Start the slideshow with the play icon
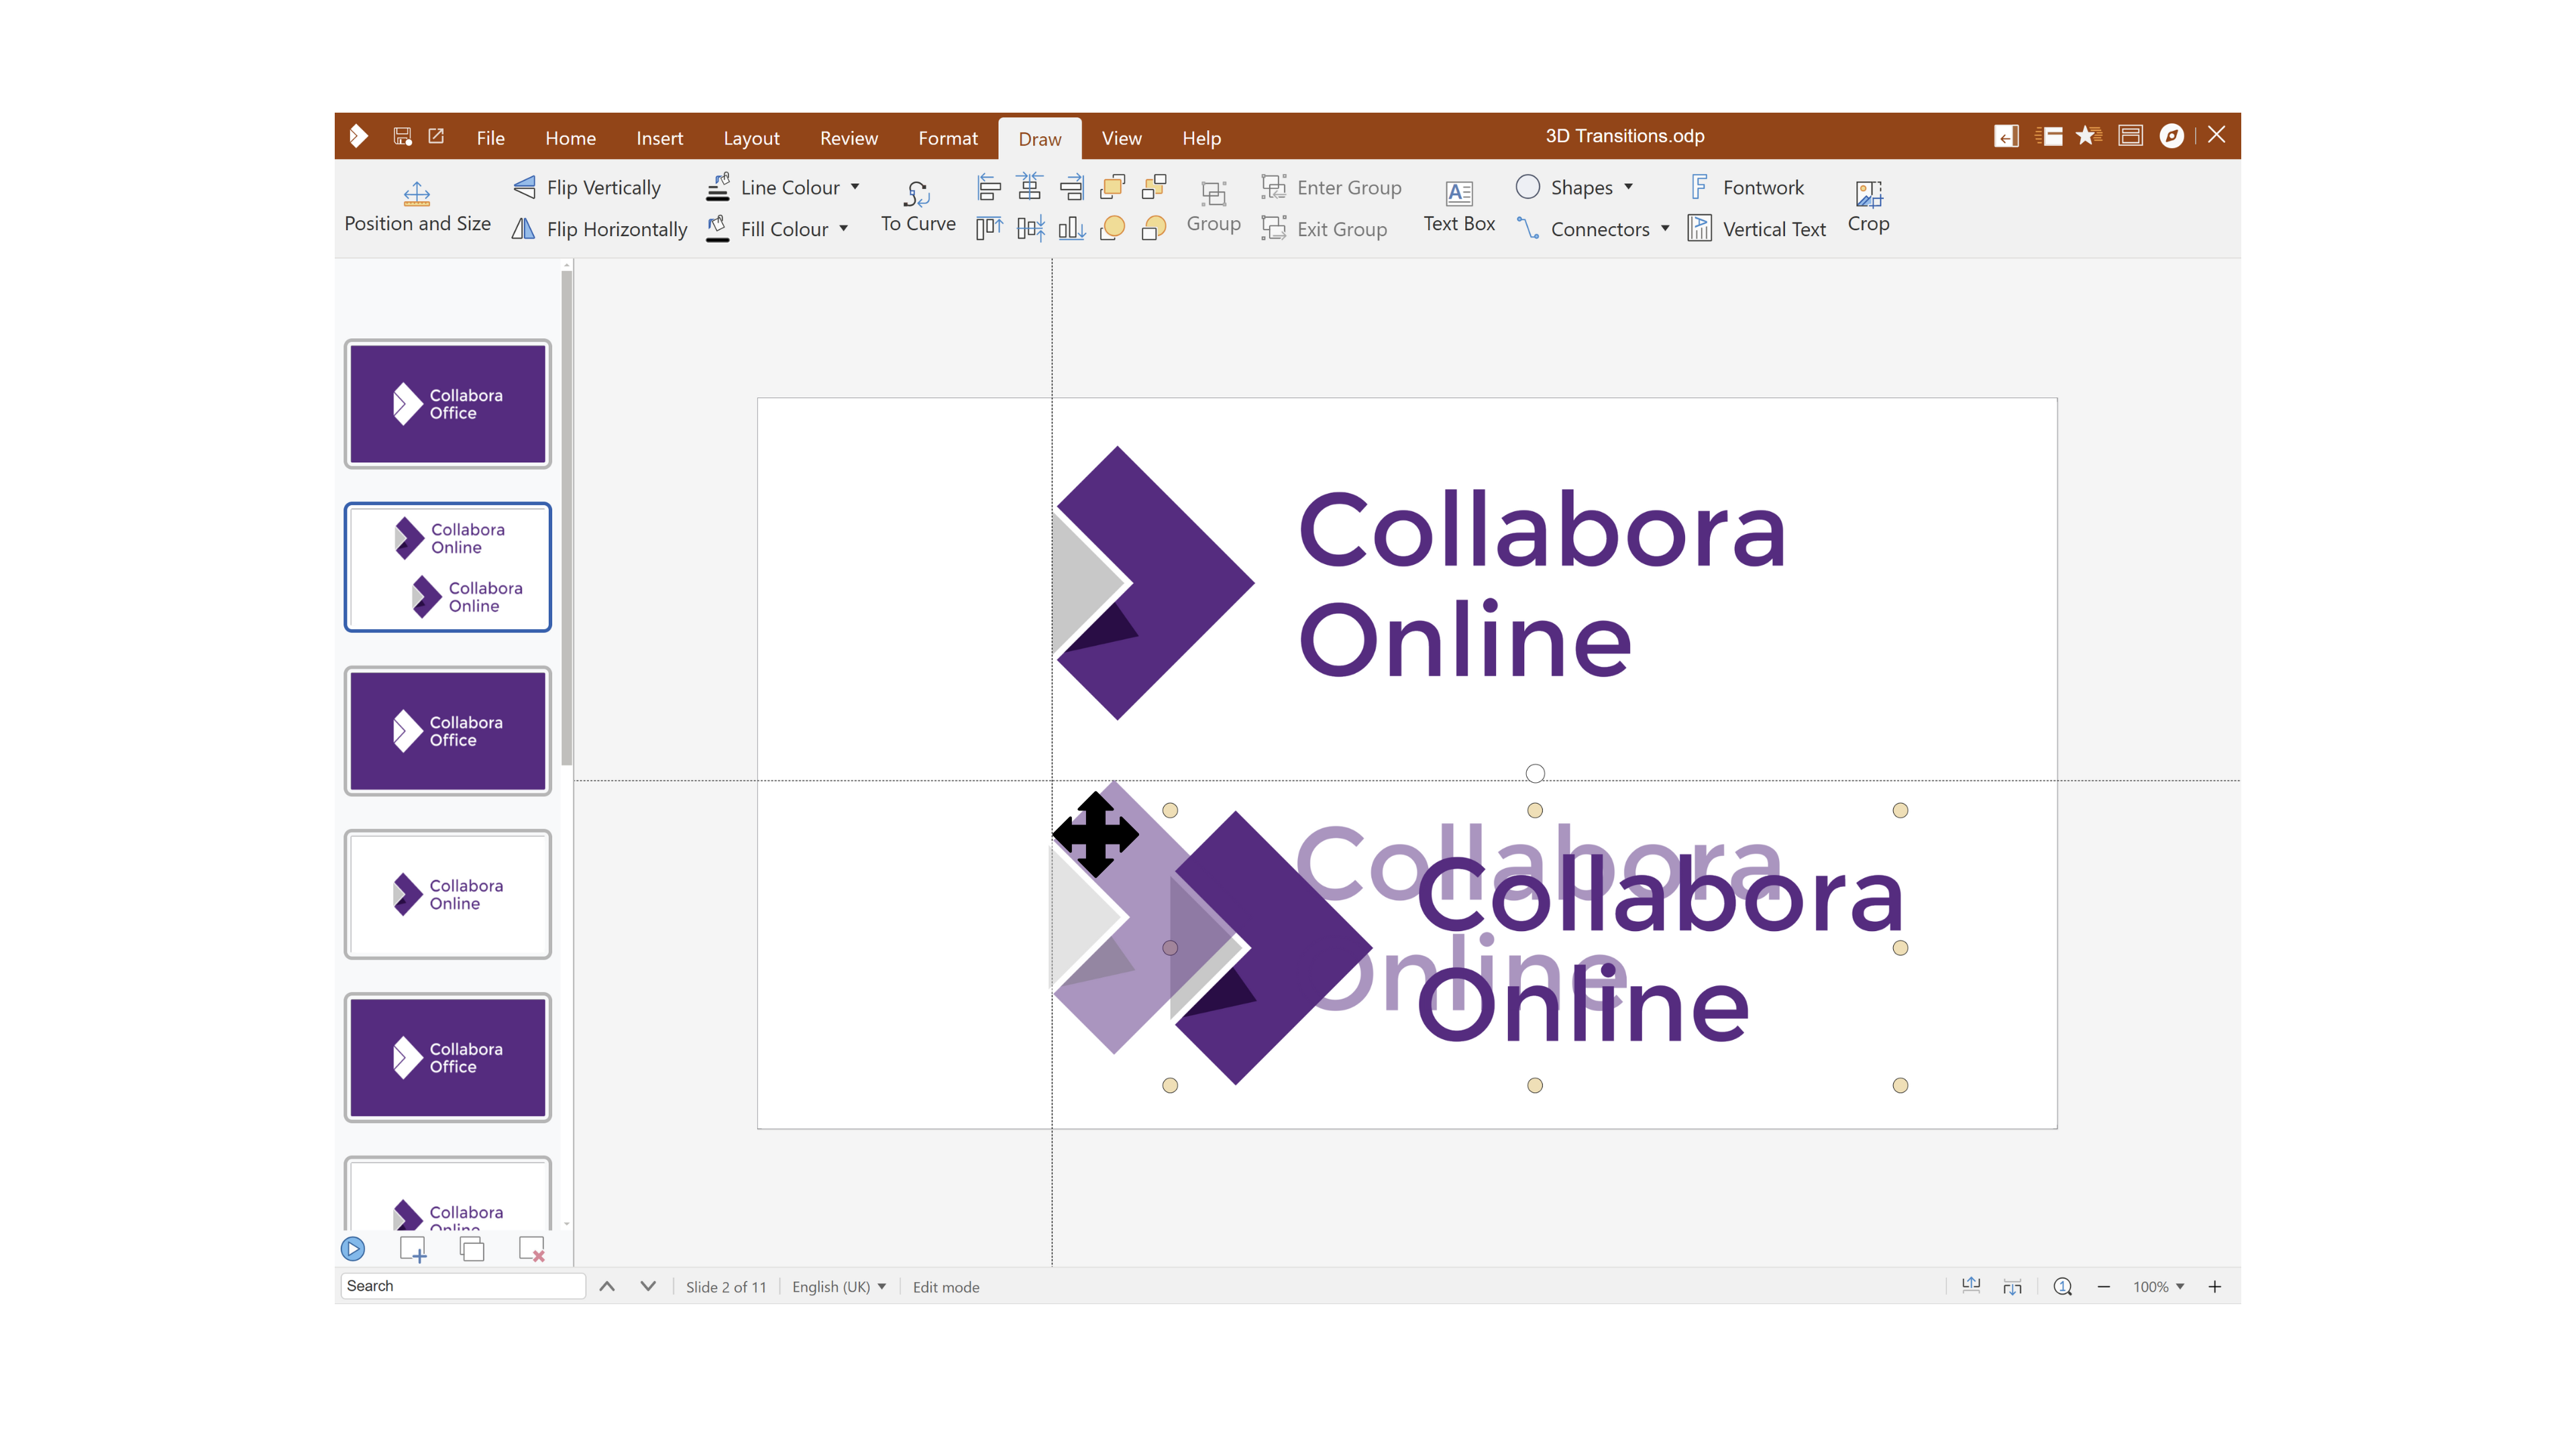 pos(353,1248)
